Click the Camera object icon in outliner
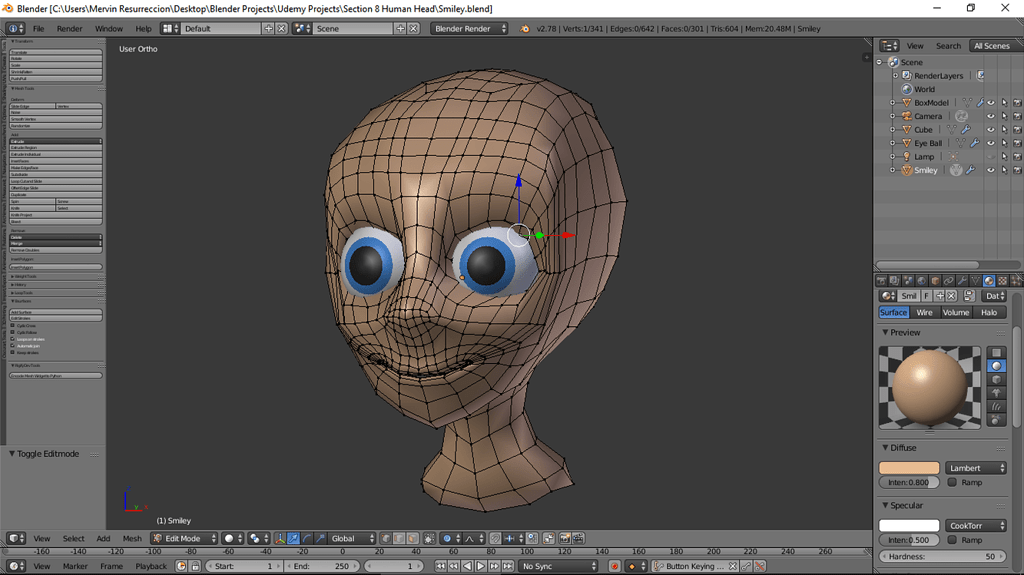 (906, 116)
